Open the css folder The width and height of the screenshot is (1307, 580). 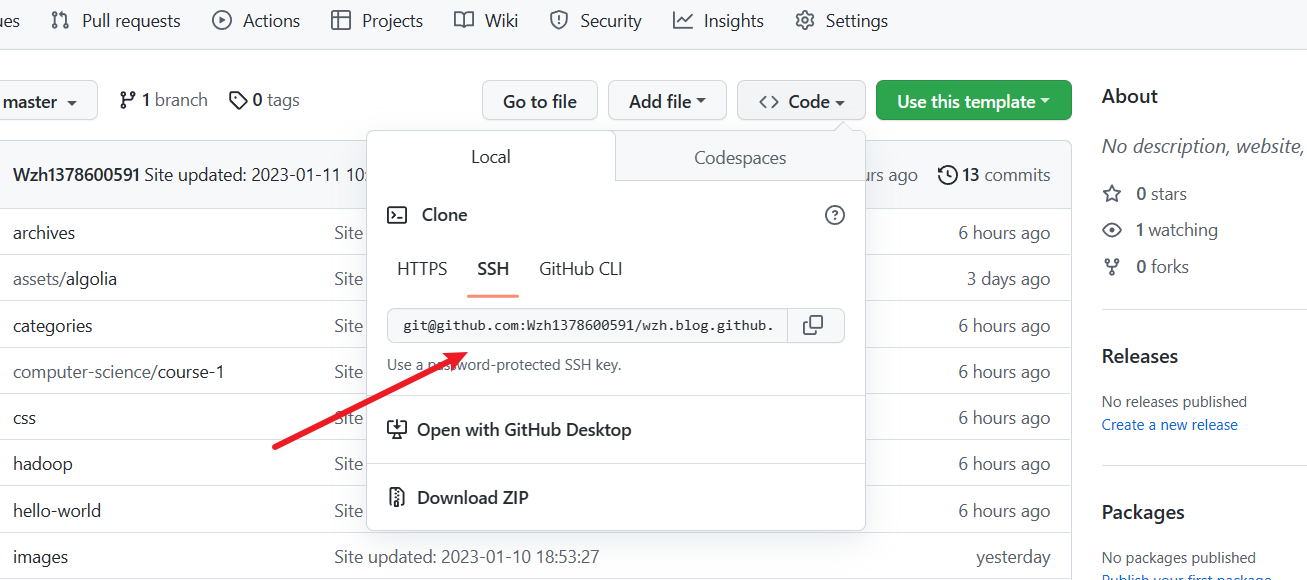(x=24, y=418)
